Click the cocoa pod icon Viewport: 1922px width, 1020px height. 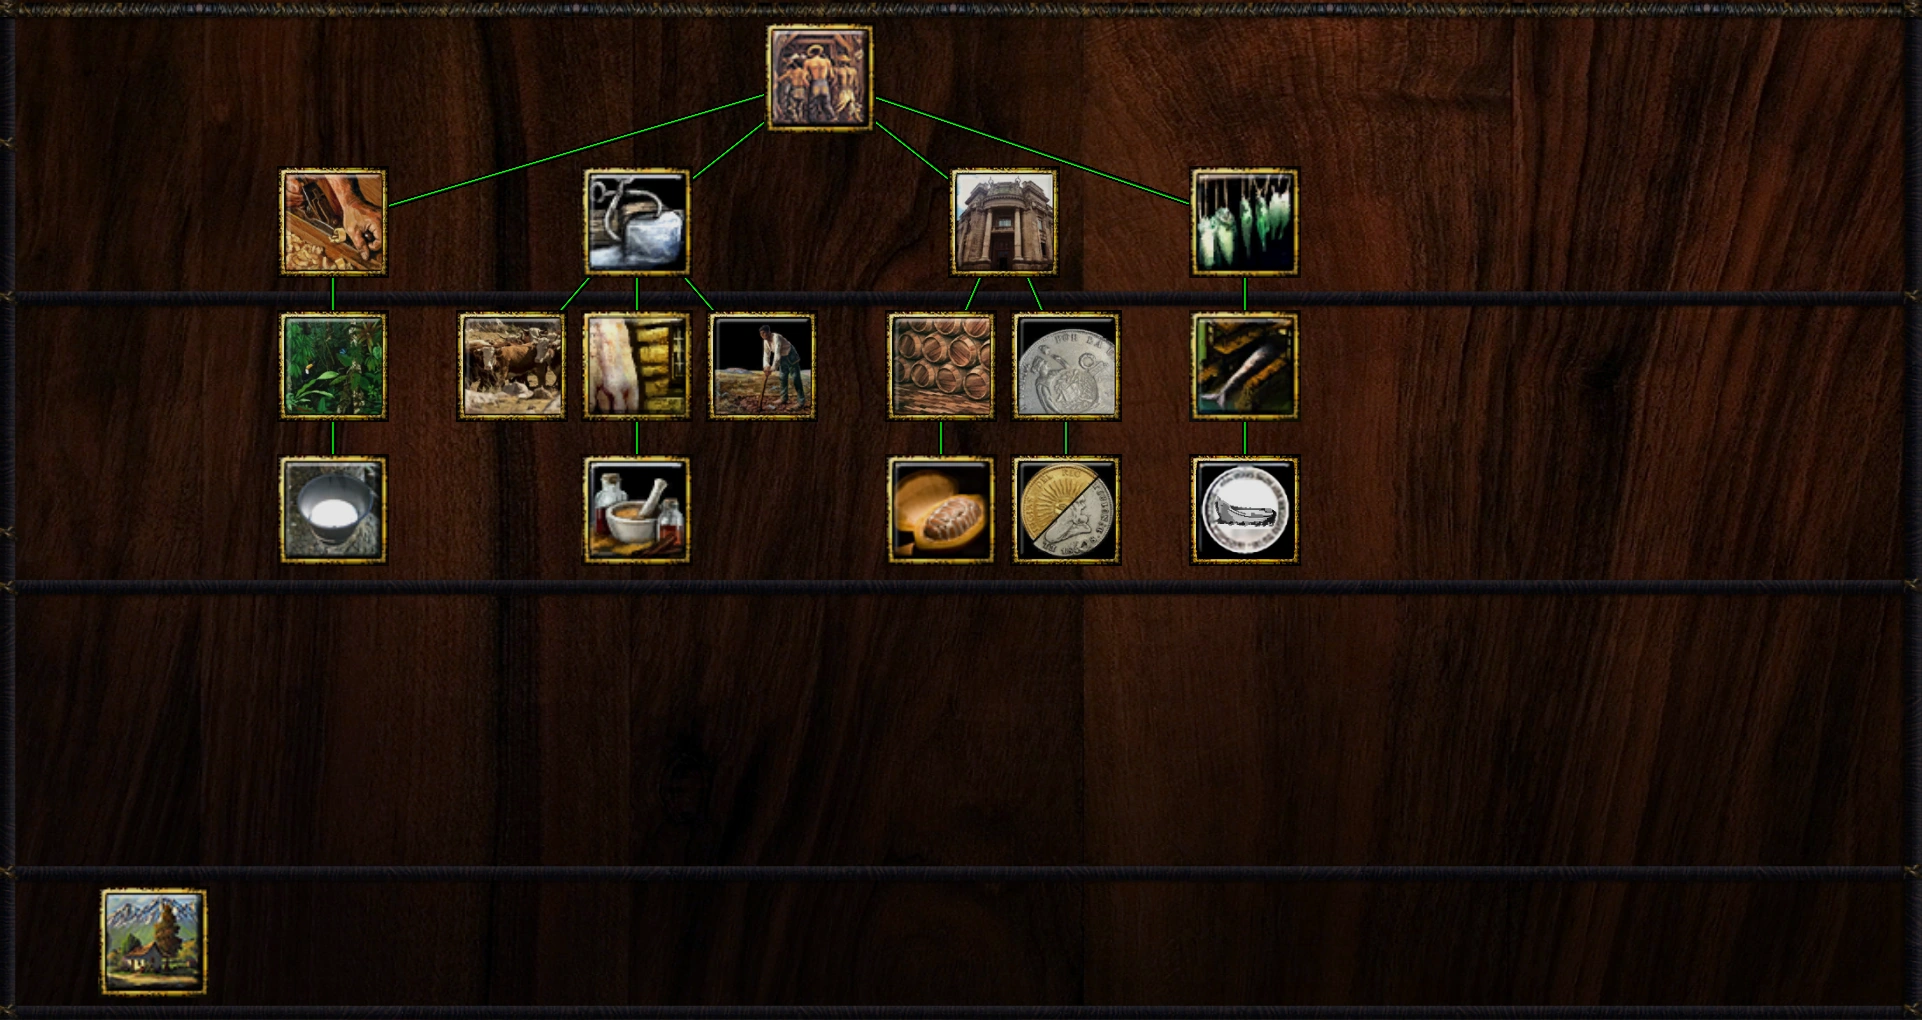coord(941,510)
